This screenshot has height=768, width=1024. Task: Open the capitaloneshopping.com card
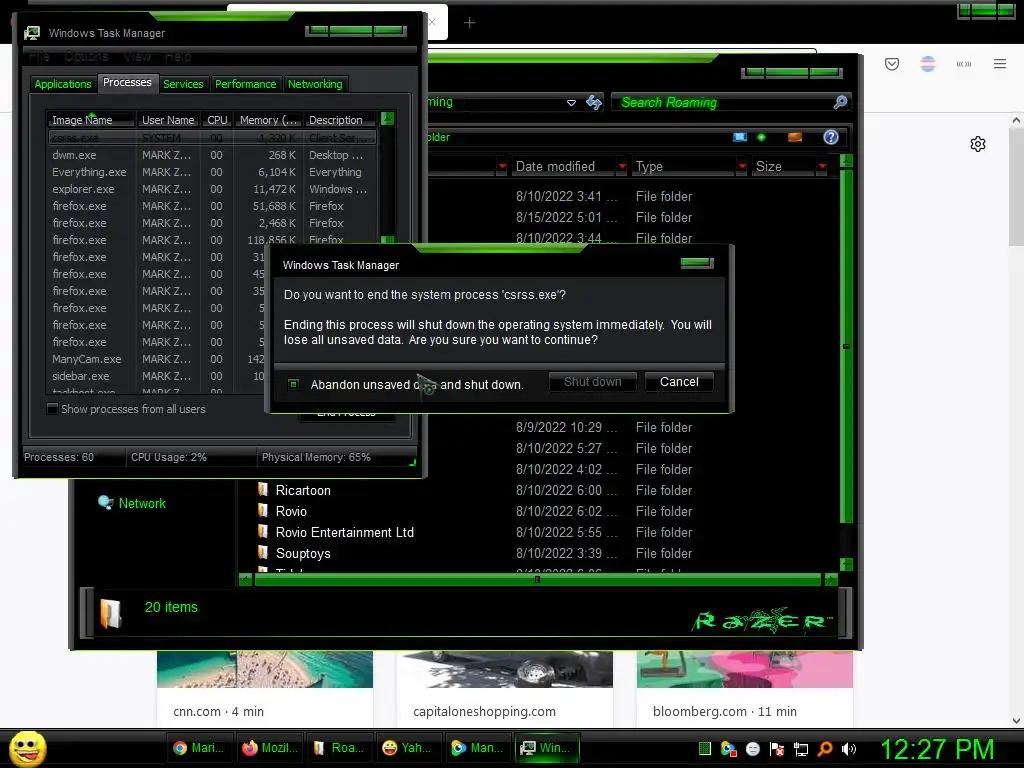(x=505, y=688)
